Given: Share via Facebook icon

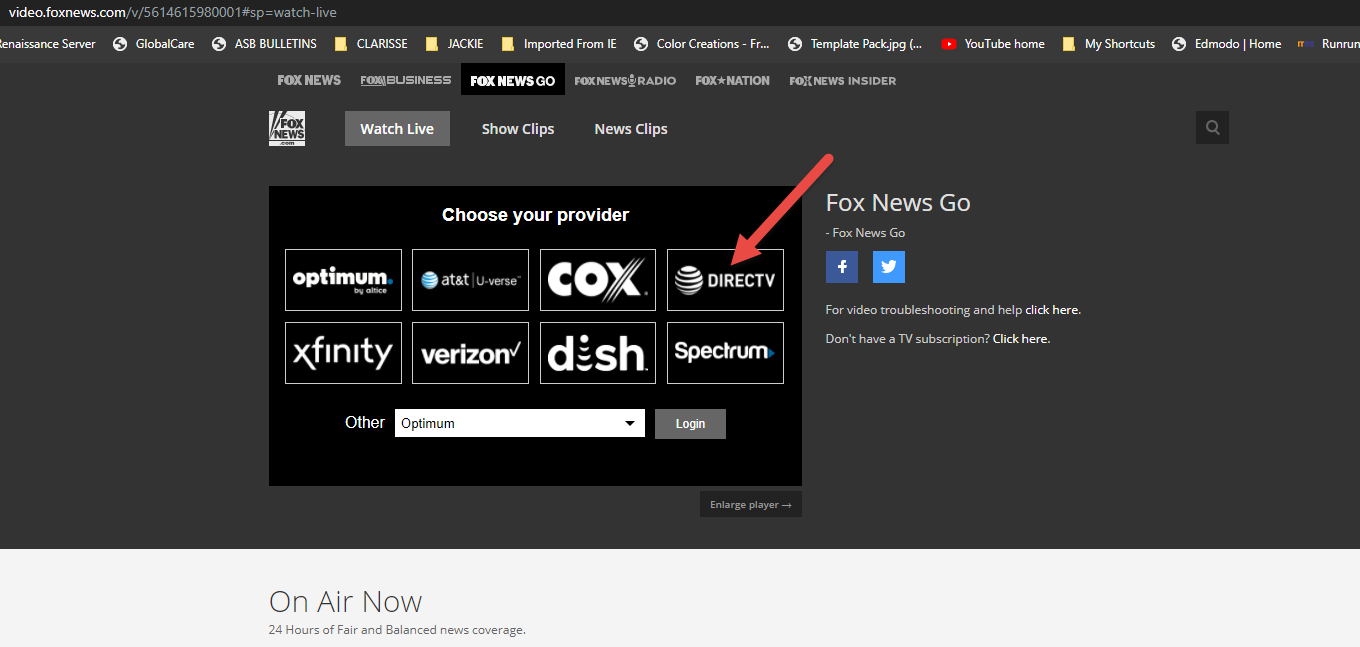Looking at the screenshot, I should pos(842,267).
